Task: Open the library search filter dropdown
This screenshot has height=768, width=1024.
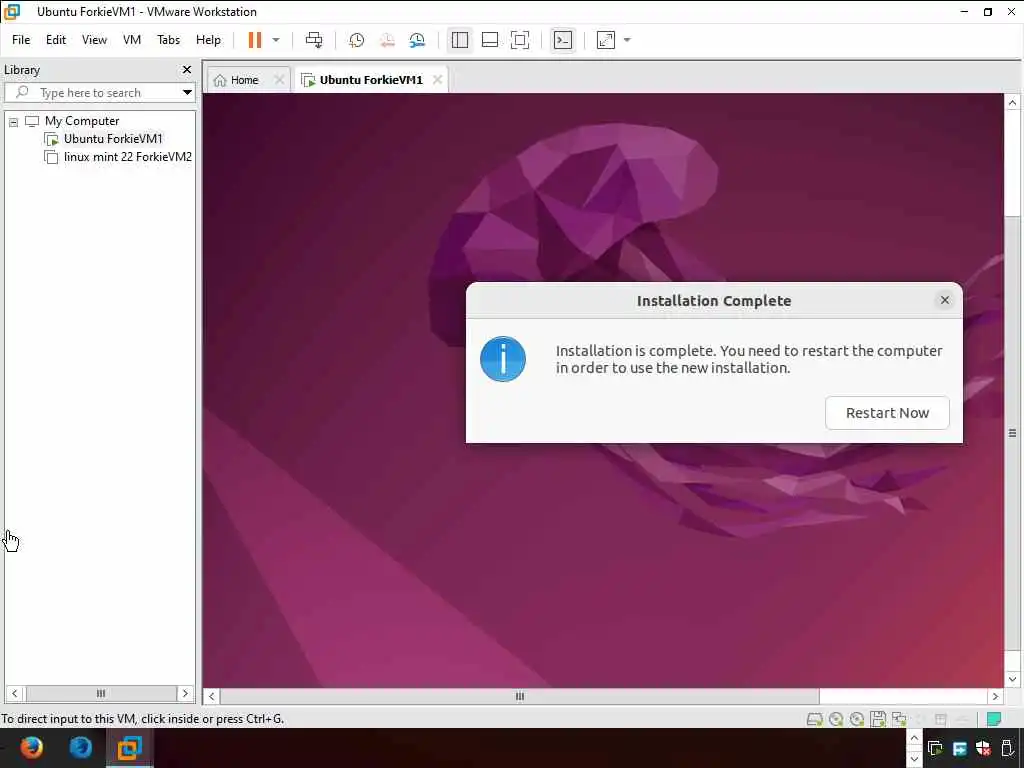Action: click(187, 93)
